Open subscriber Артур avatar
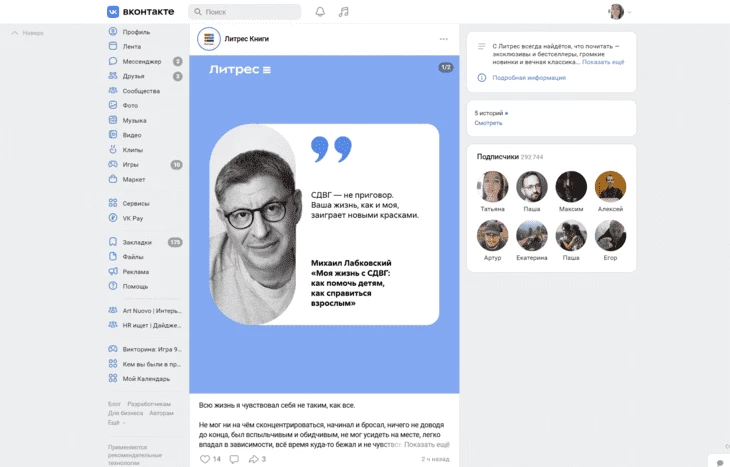The width and height of the screenshot is (730, 467). click(493, 235)
